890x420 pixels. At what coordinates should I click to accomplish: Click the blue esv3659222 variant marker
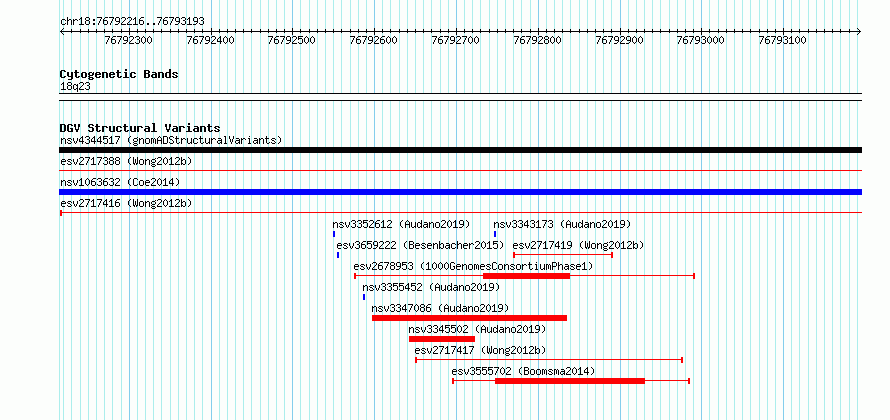[x=338, y=255]
